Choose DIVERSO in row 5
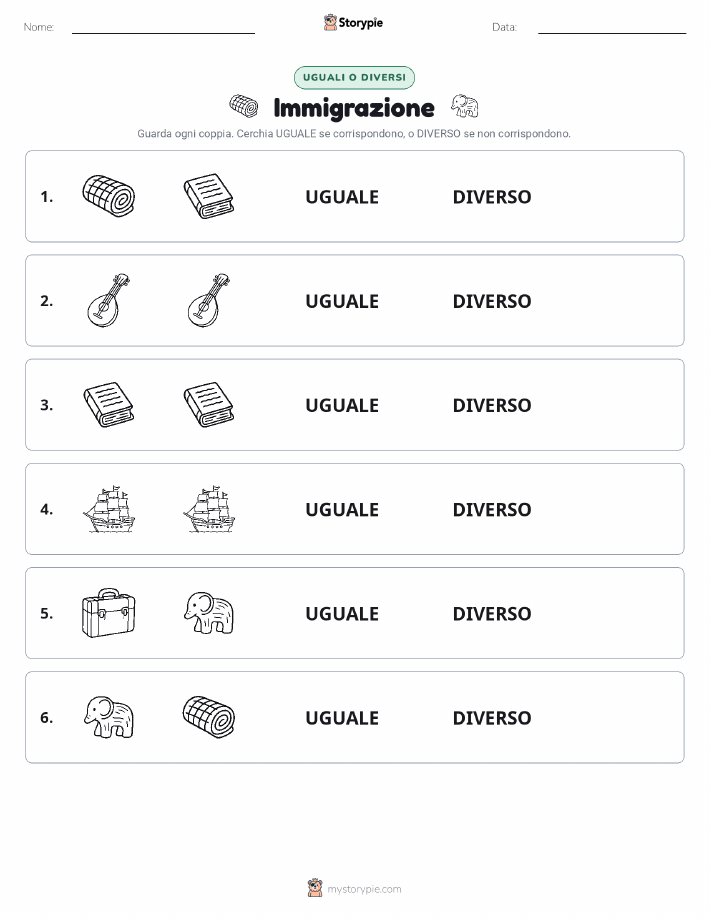 click(x=492, y=613)
